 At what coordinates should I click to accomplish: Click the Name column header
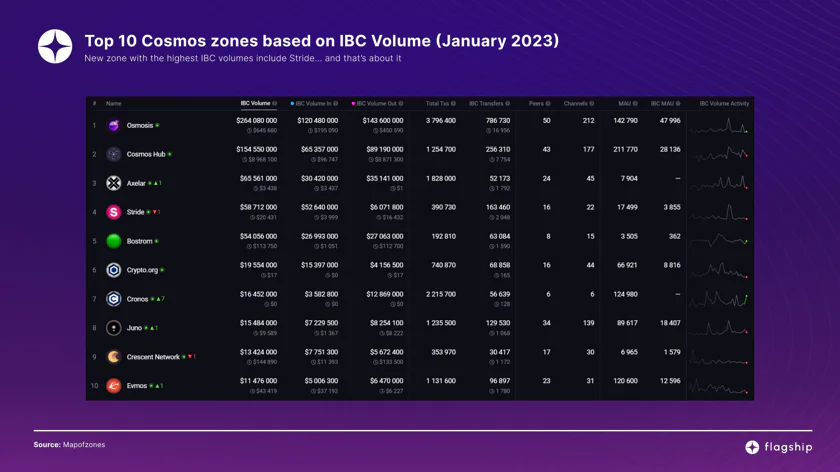coord(114,103)
